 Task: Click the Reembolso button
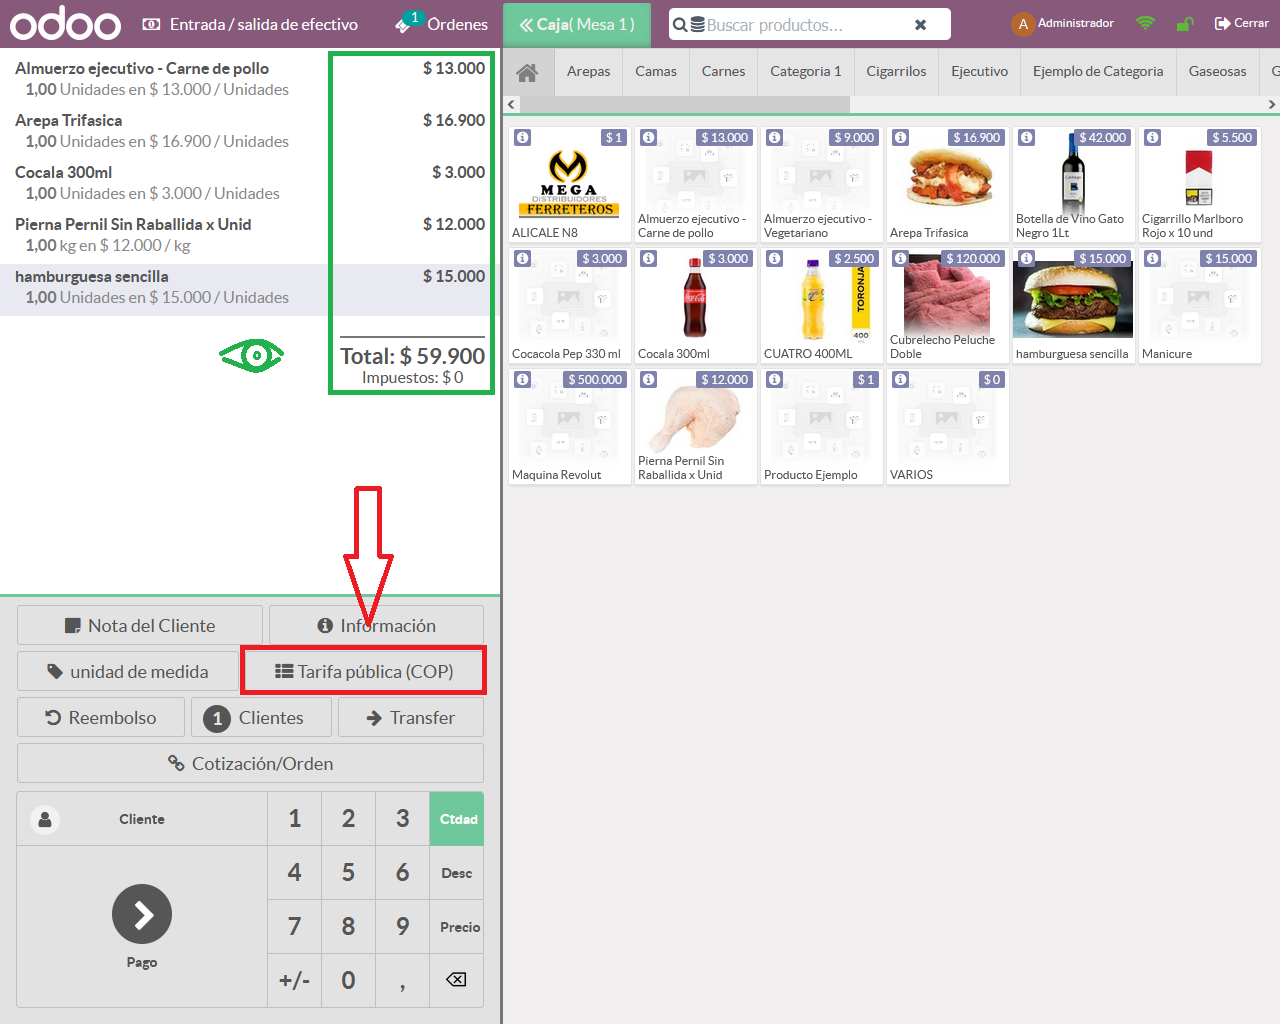(101, 717)
